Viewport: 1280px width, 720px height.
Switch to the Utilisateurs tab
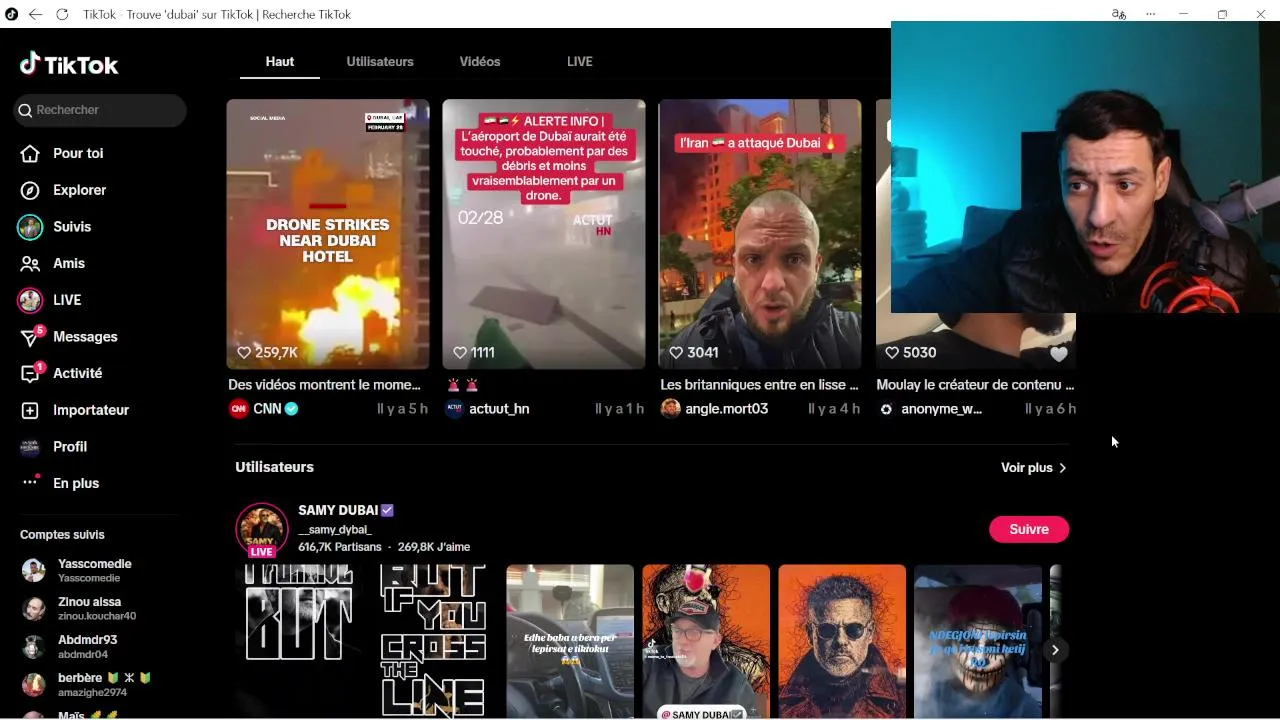[x=380, y=61]
